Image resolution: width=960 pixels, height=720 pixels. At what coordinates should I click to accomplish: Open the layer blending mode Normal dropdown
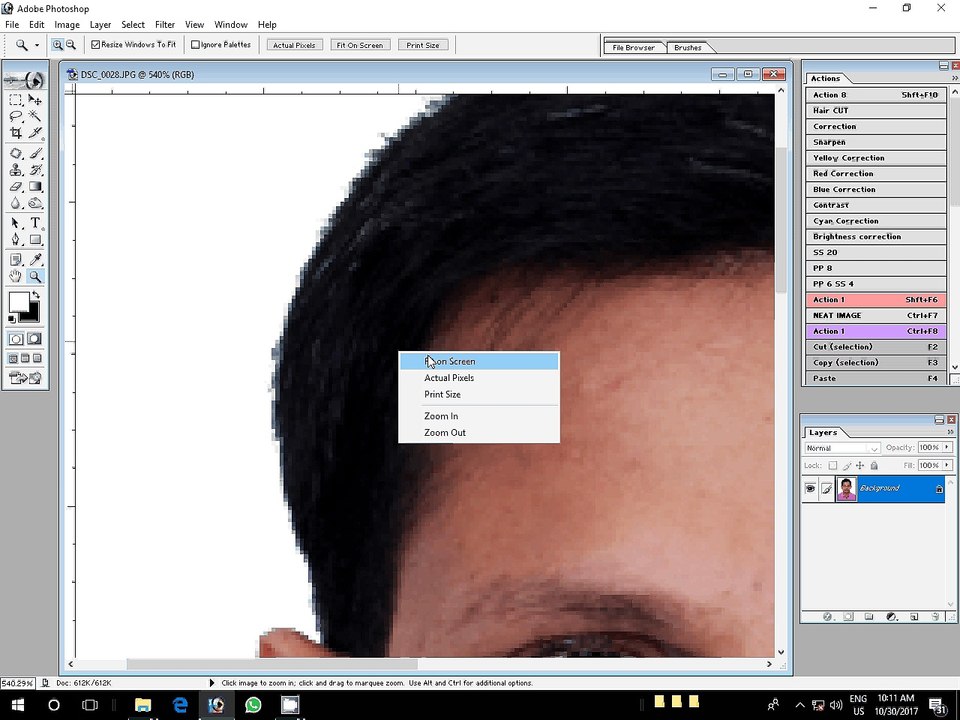click(x=842, y=448)
